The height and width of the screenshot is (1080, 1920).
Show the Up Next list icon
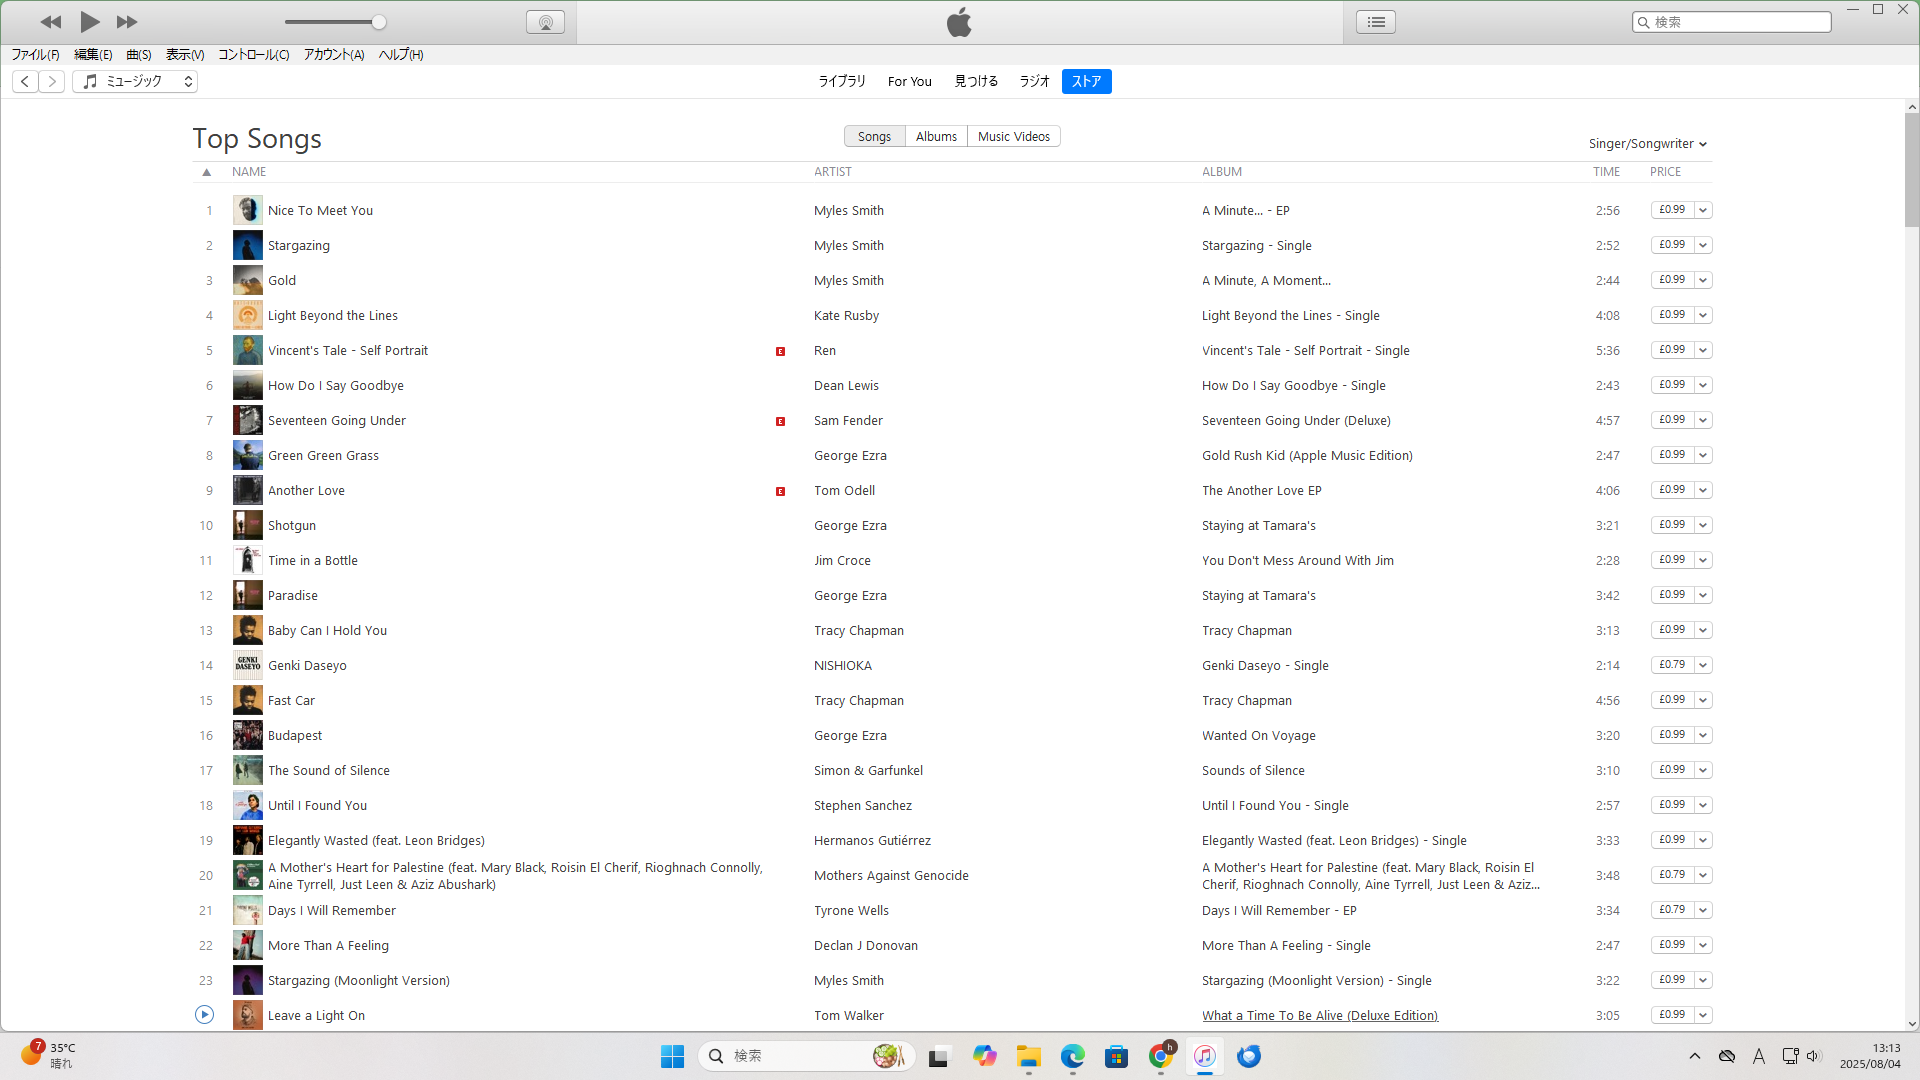pyautogui.click(x=1376, y=22)
